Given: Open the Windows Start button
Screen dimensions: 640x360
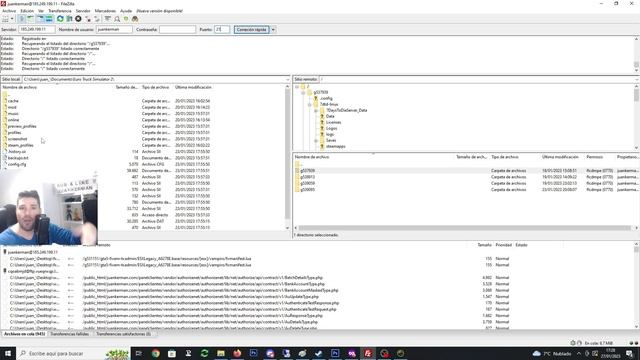Looking at the screenshot, I should click(8, 353).
